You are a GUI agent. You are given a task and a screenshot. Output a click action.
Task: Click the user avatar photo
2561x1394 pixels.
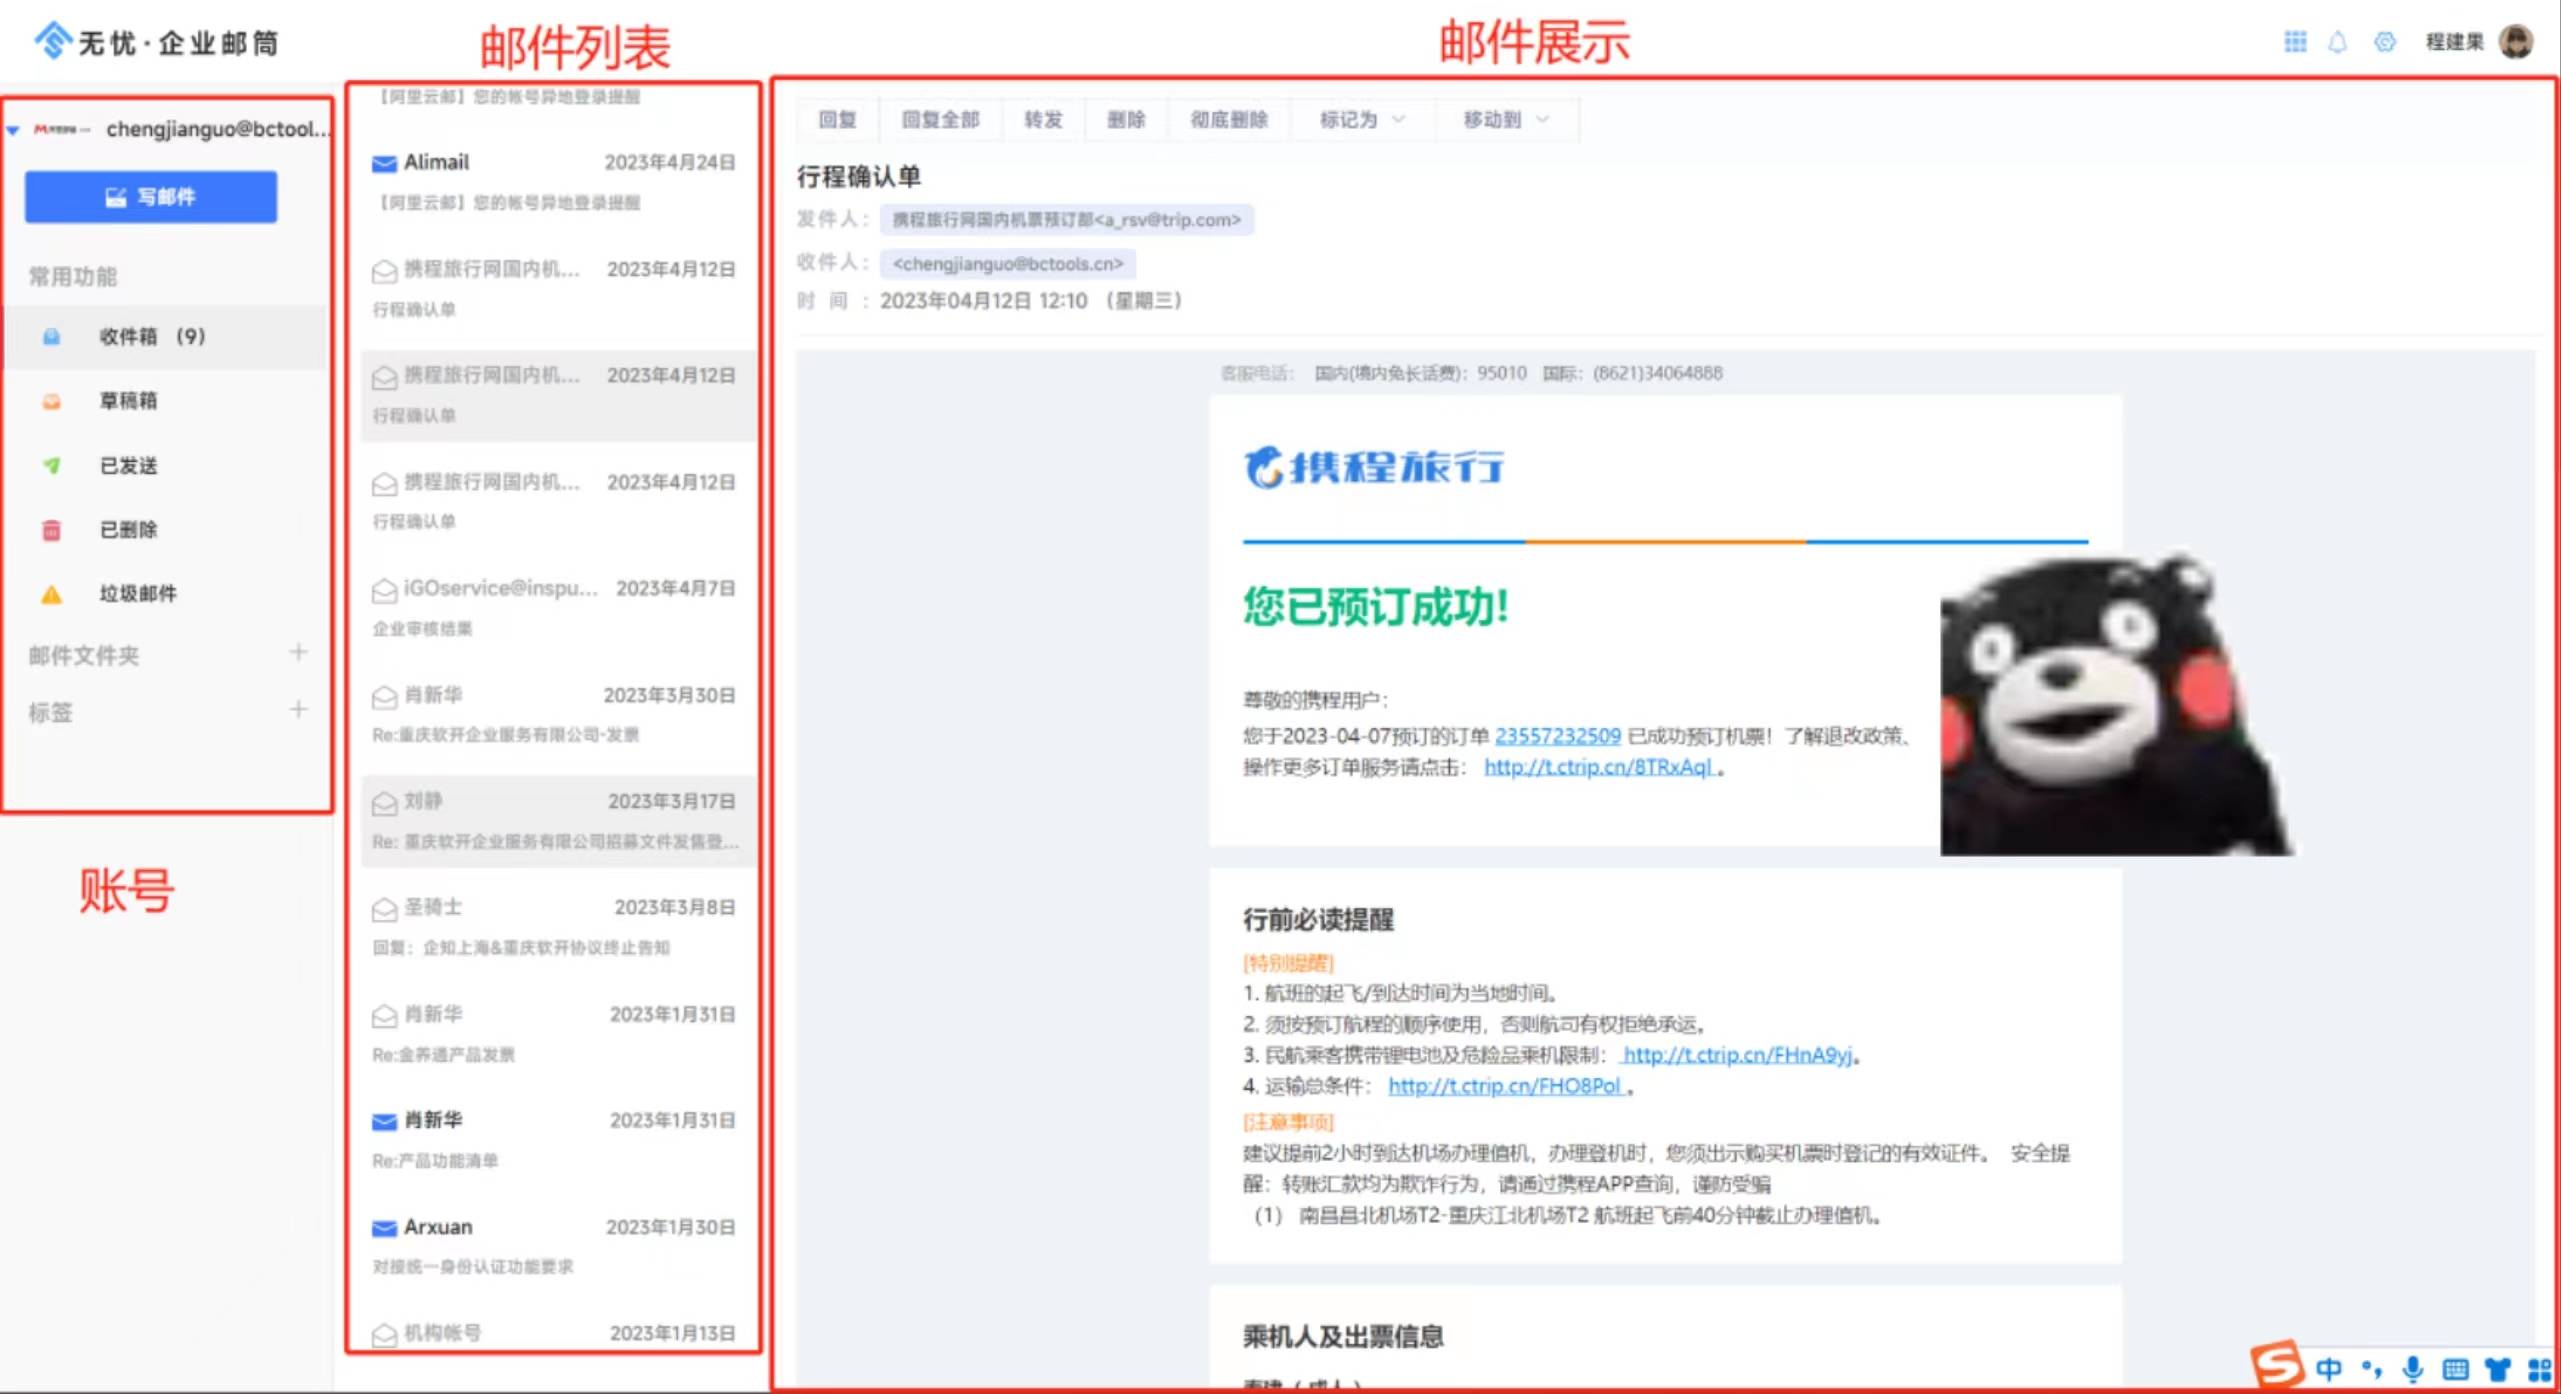click(x=2515, y=41)
